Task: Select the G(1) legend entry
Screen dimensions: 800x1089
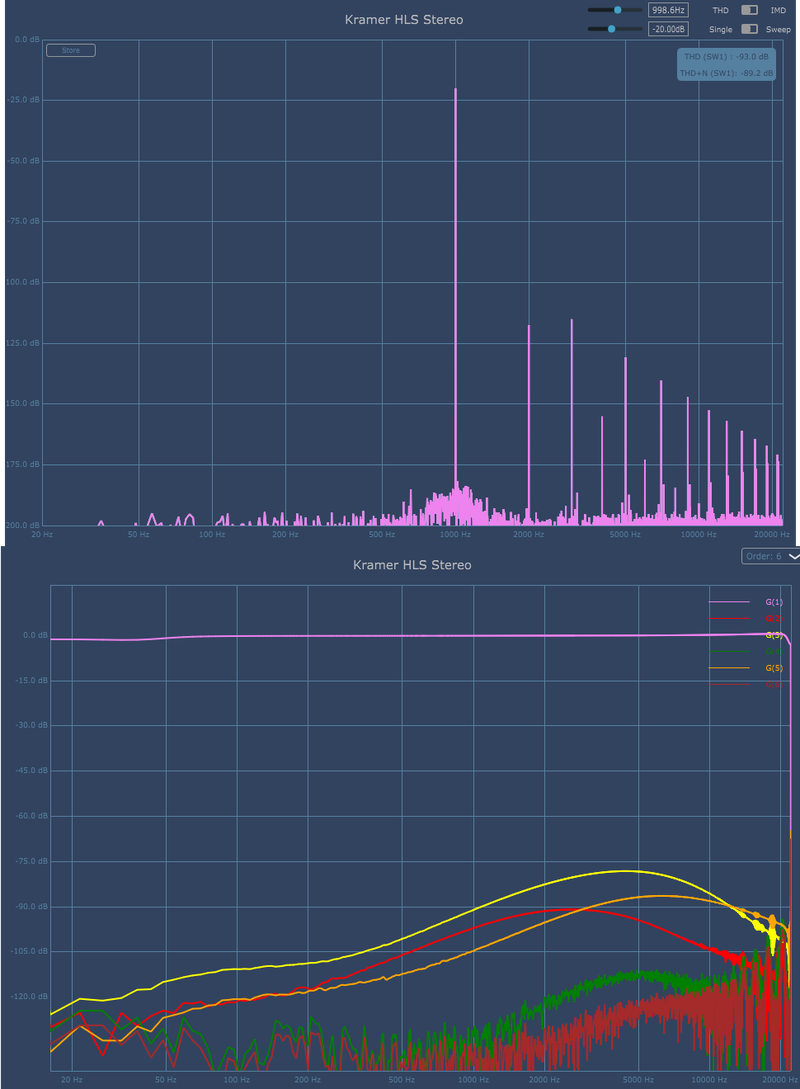Action: (x=745, y=602)
